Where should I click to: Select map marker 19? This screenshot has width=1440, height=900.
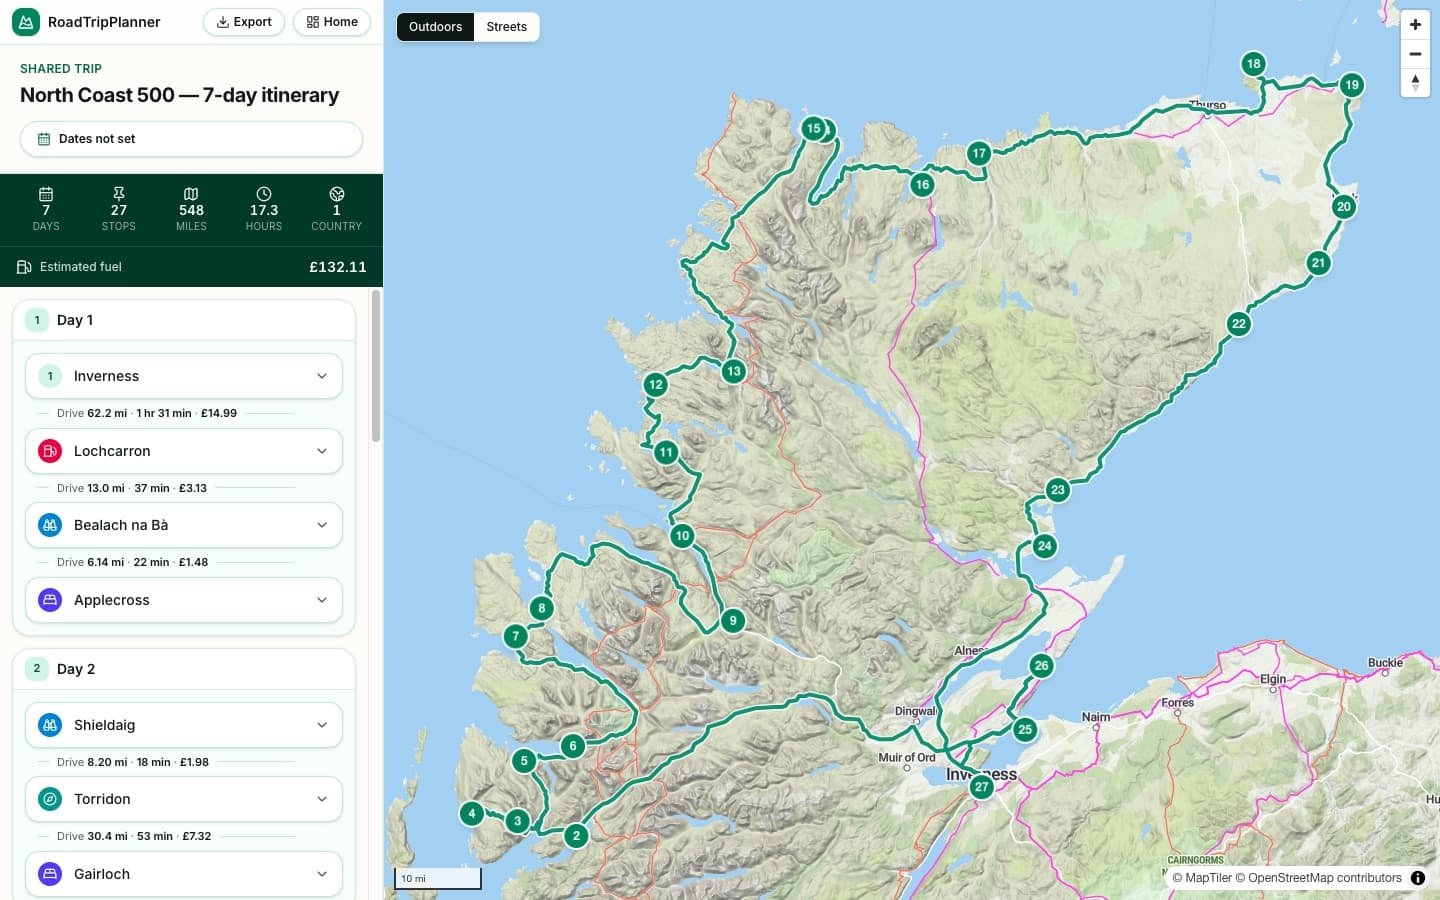click(1352, 85)
